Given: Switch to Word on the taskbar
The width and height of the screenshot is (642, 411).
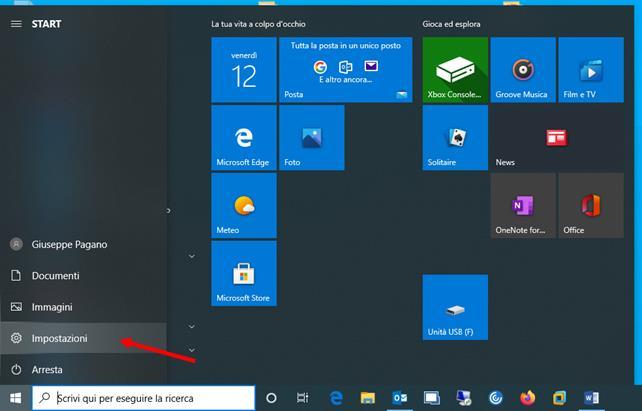Looking at the screenshot, I should coord(592,398).
